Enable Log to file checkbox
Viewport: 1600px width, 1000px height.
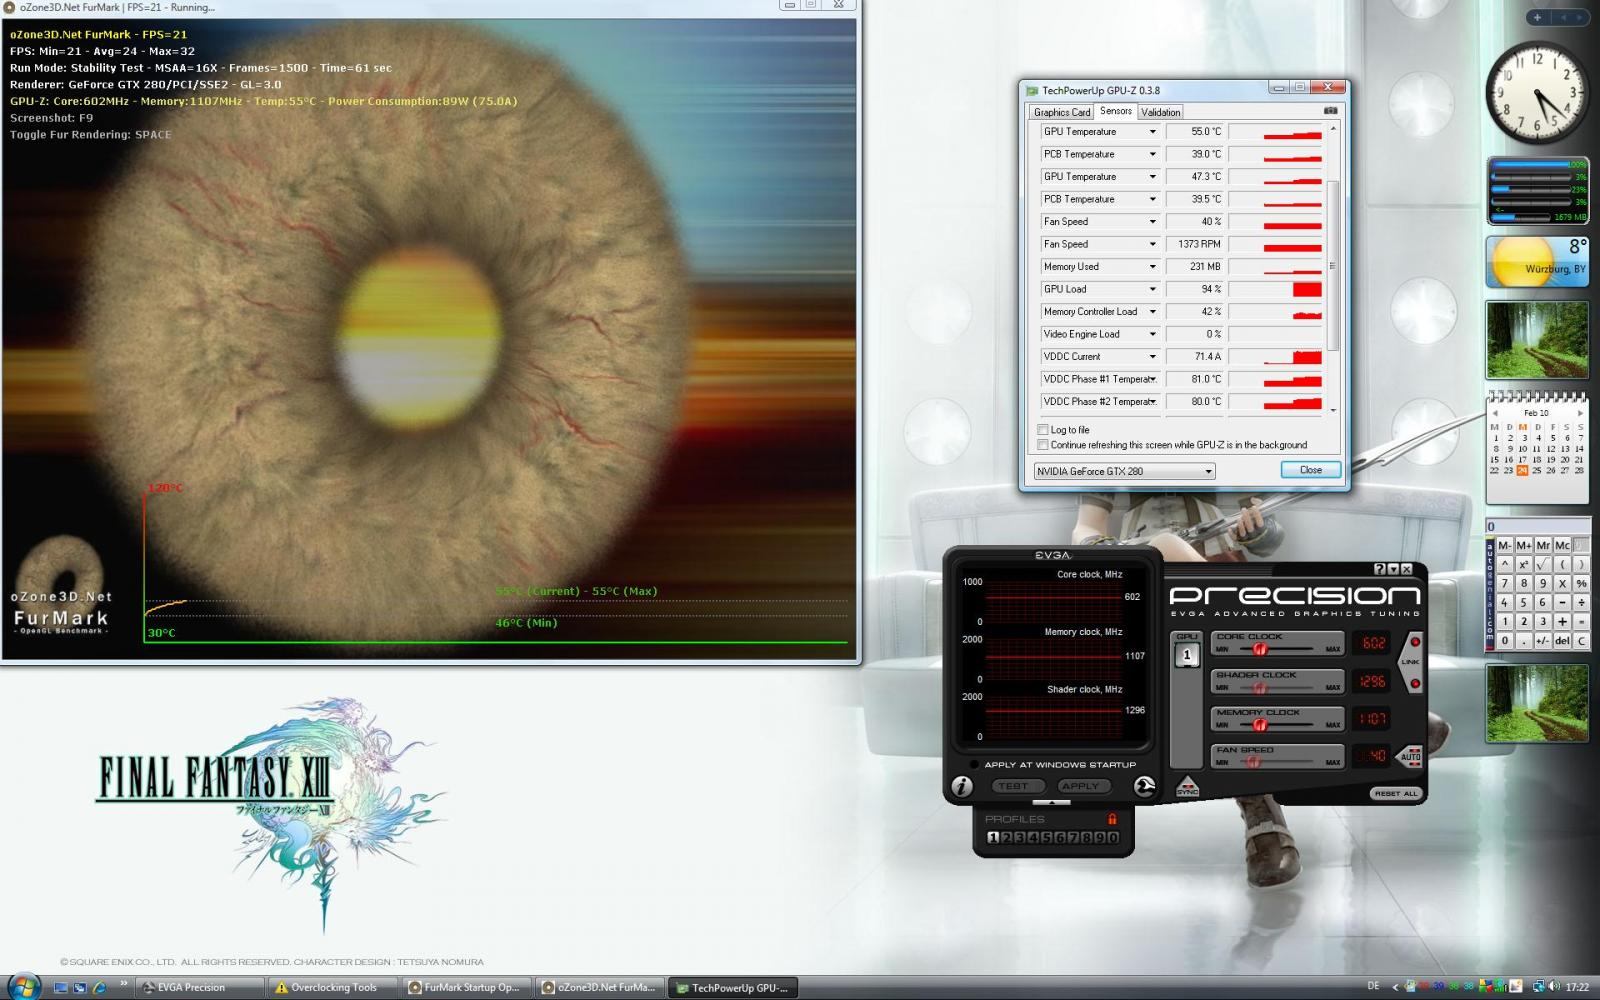(1043, 430)
